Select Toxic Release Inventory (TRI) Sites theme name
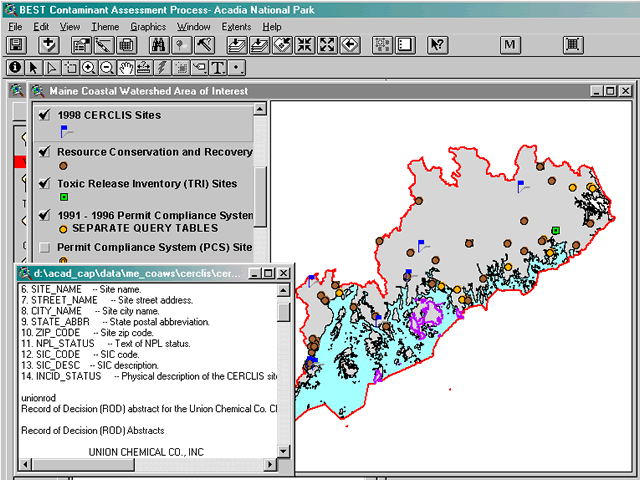Screen dimensions: 640x480 click(147, 184)
